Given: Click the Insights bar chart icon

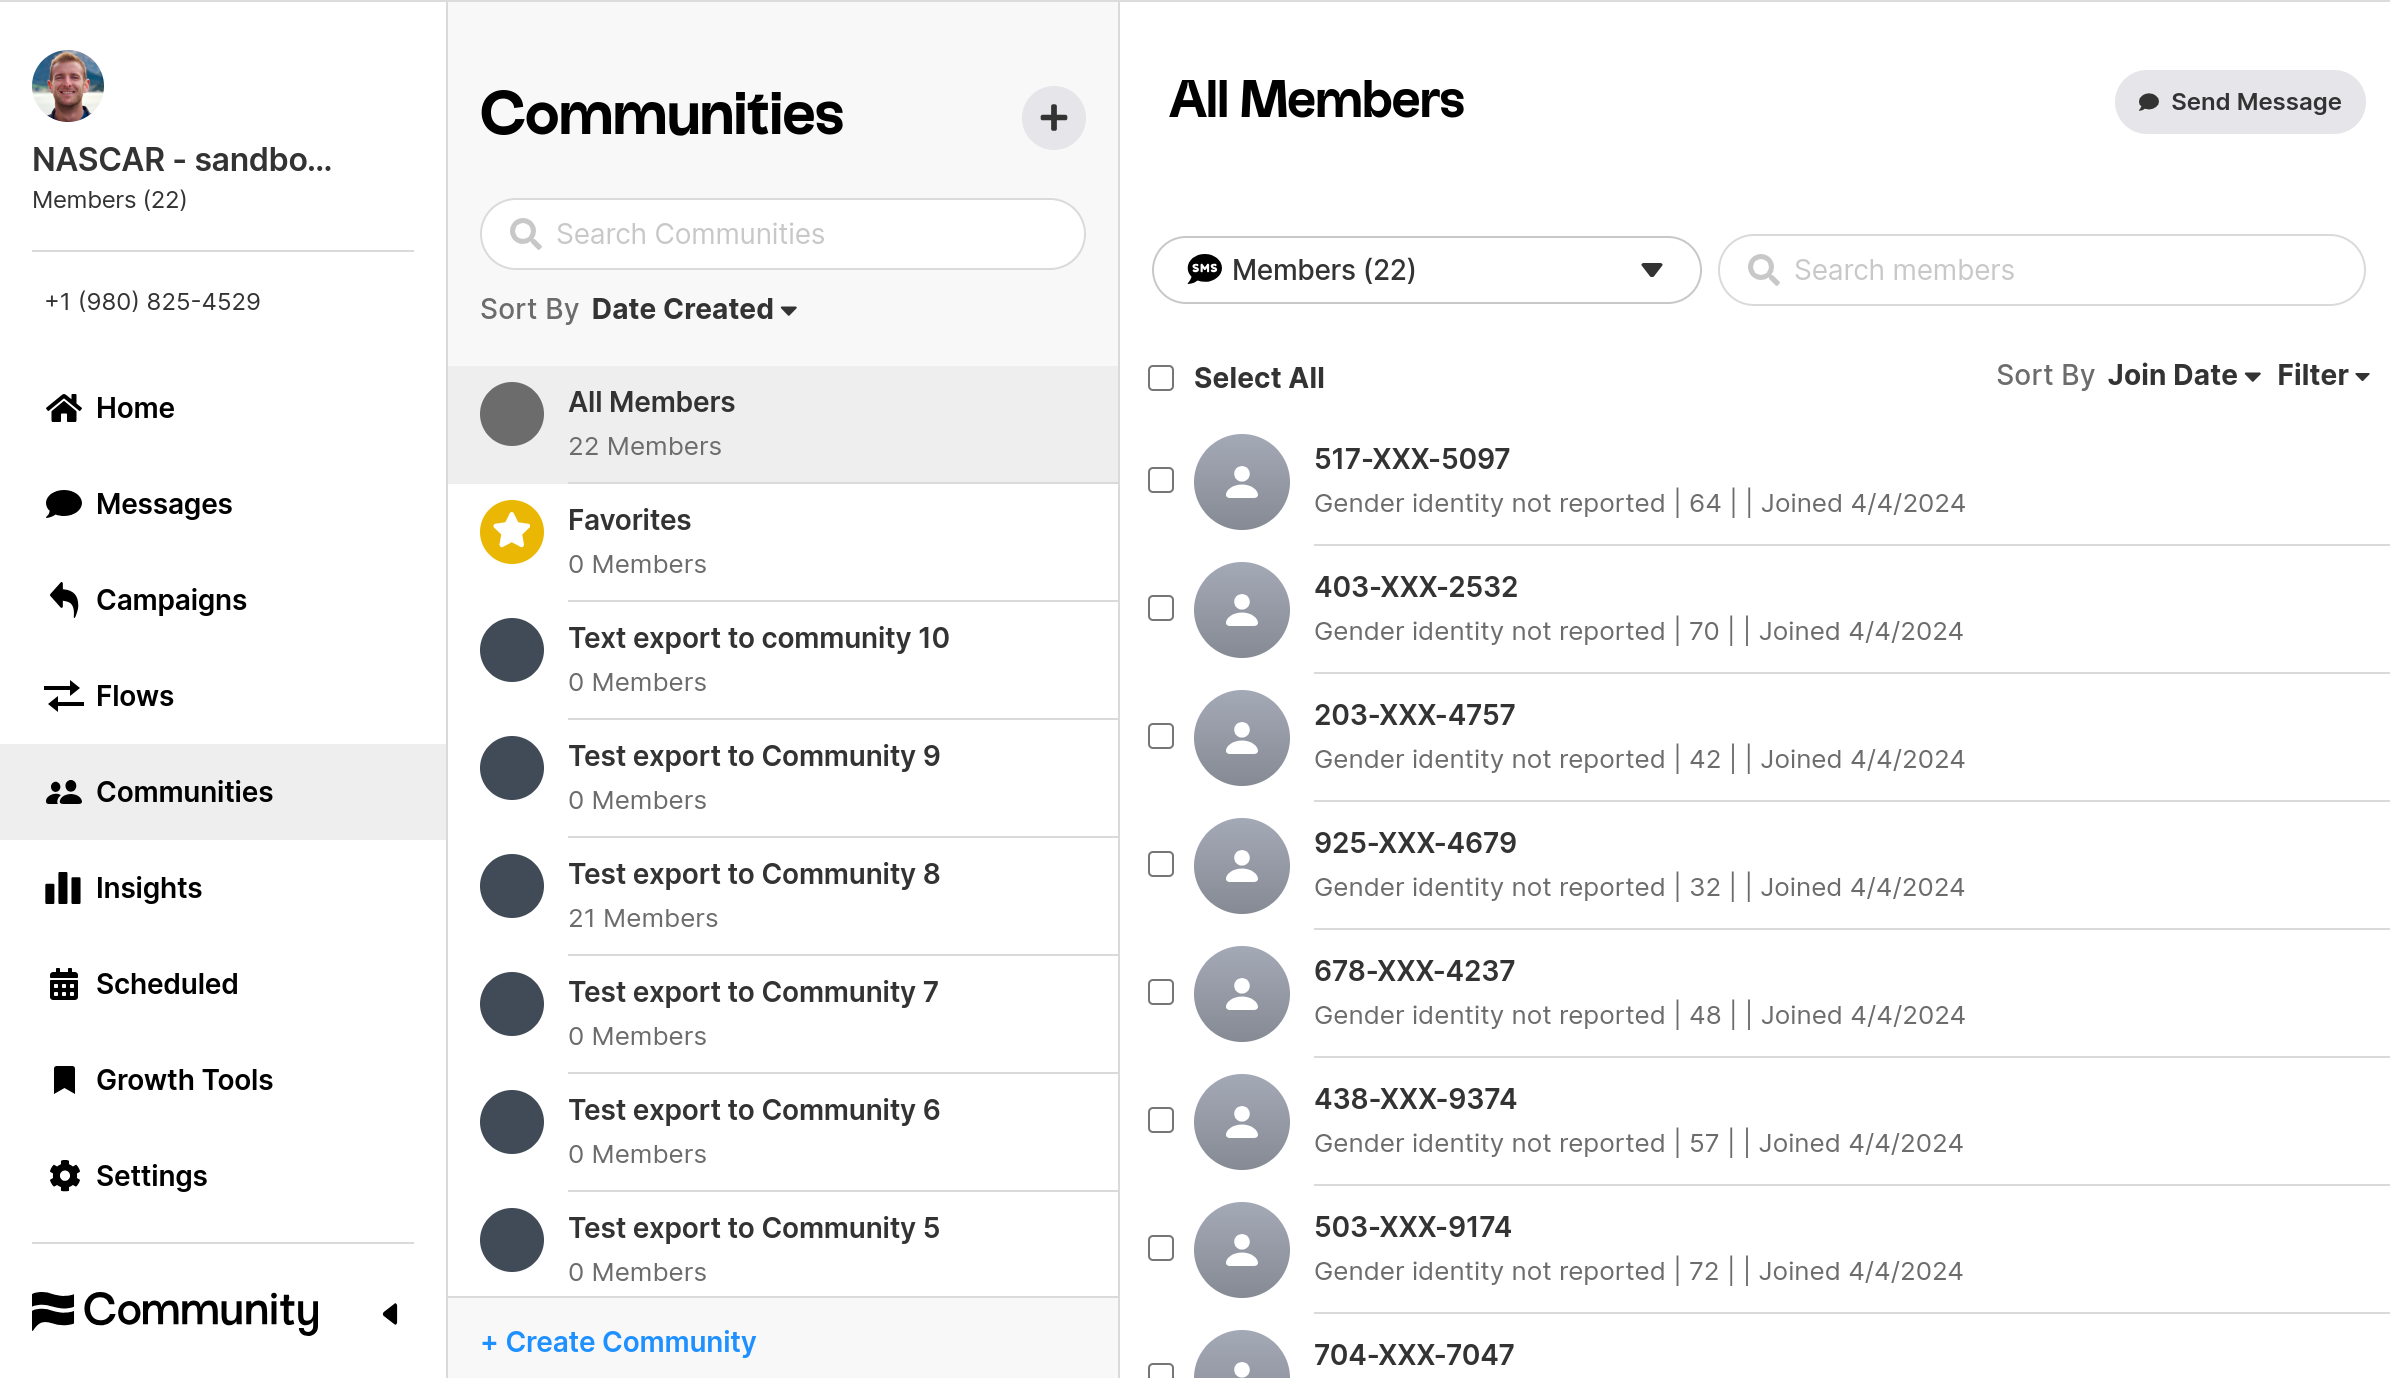Looking at the screenshot, I should (63, 888).
